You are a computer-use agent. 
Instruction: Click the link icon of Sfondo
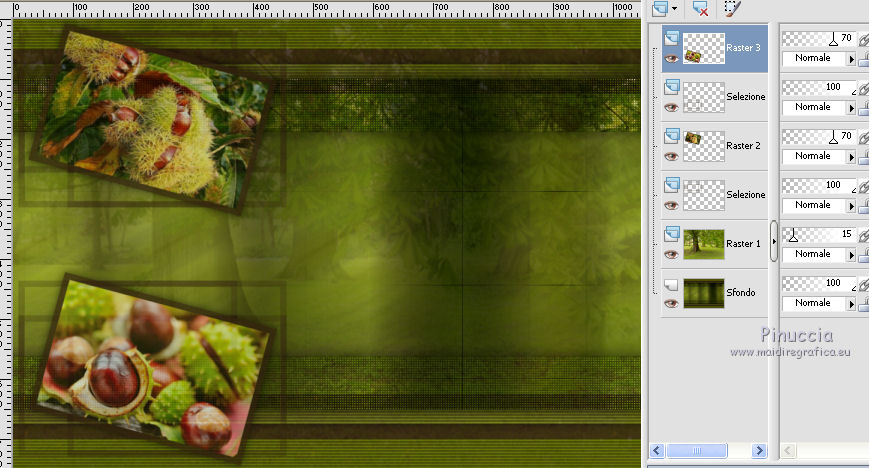863,284
